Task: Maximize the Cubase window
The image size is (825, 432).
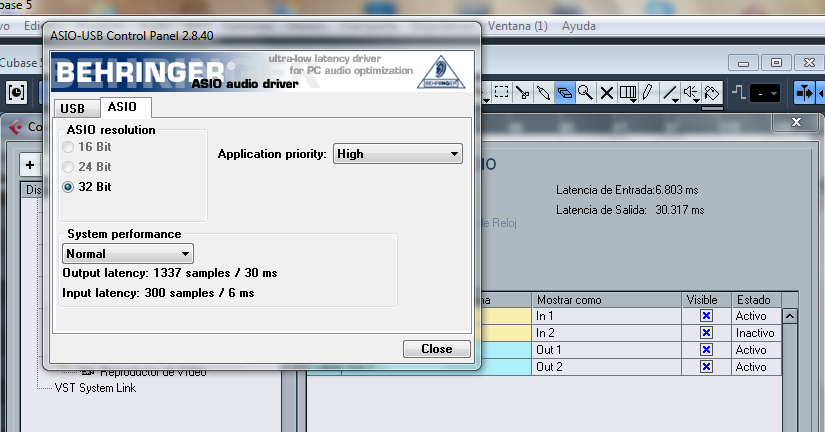Action: (x=776, y=63)
